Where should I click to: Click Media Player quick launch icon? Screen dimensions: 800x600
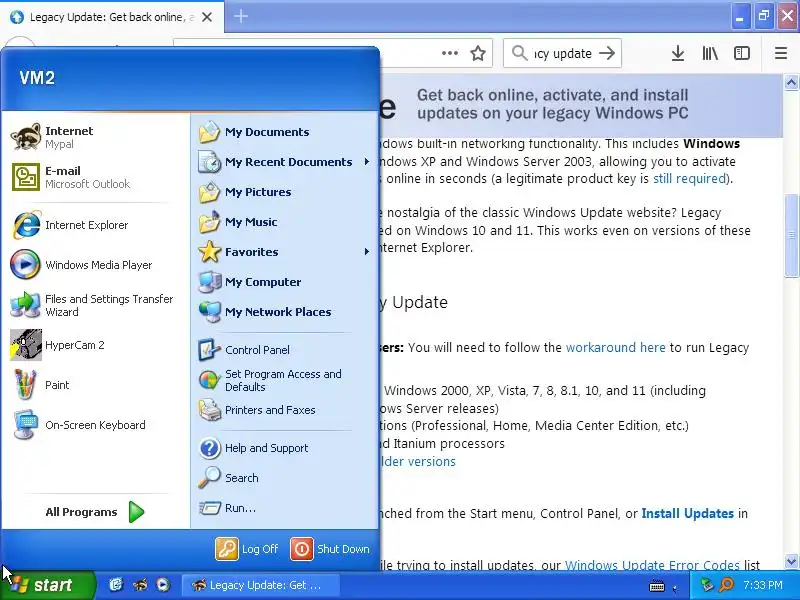coord(163,585)
